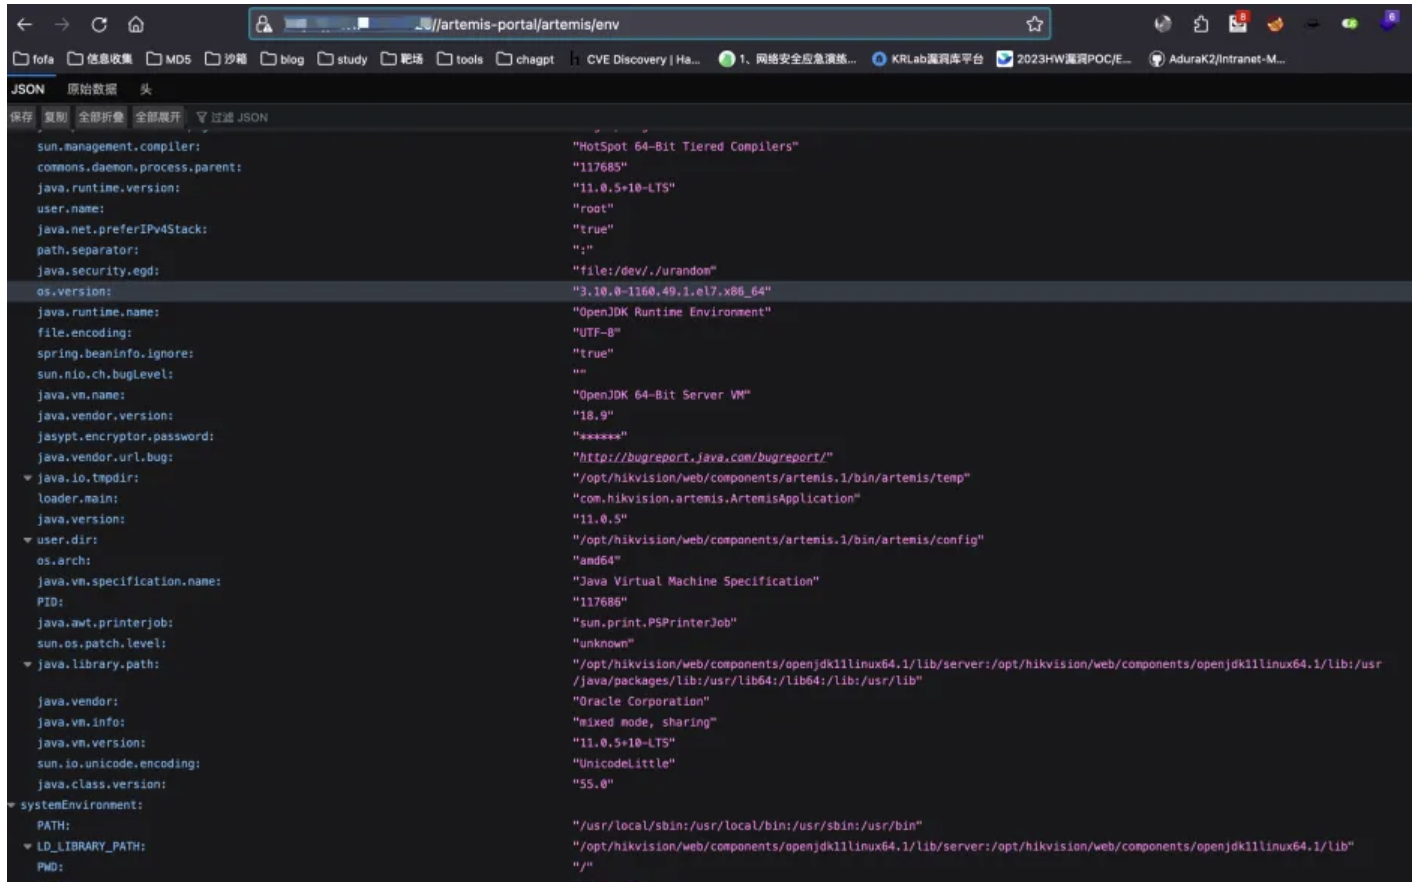Image resolution: width=1418 pixels, height=882 pixels.
Task: Click the site security lock icon
Action: (x=264, y=24)
